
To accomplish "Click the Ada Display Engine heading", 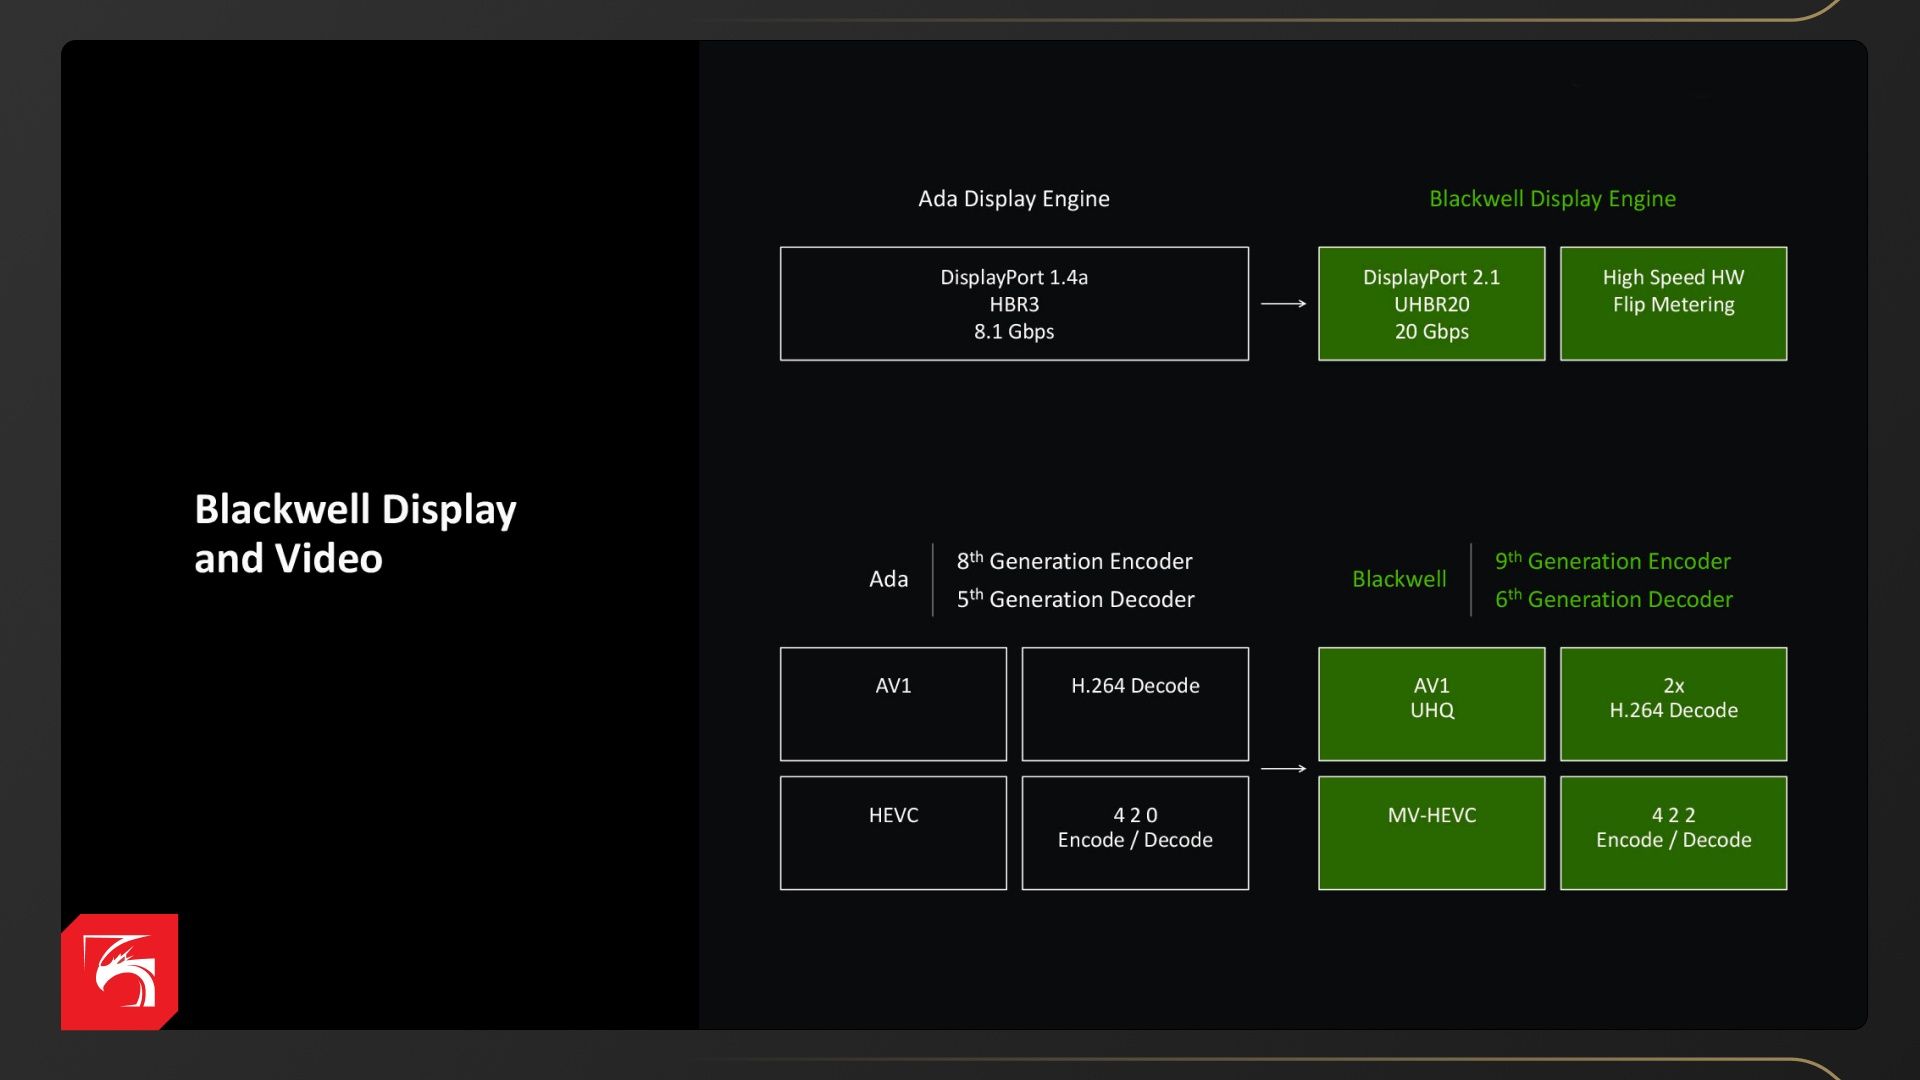I will pos(1014,199).
